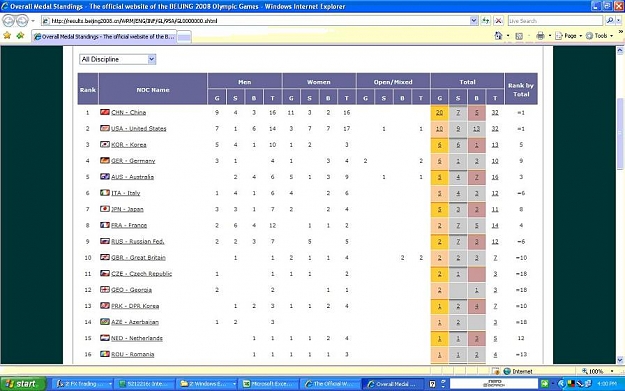This screenshot has width=625, height=391.
Task: Switch to the Windows Explorer taskbar group
Action: click(207, 384)
